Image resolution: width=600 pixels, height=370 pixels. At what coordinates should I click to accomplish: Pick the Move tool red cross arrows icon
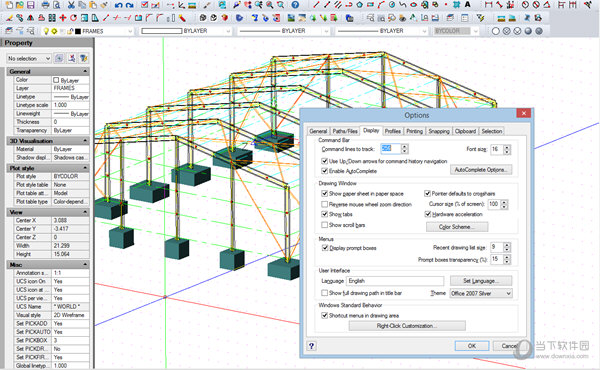[x=63, y=18]
